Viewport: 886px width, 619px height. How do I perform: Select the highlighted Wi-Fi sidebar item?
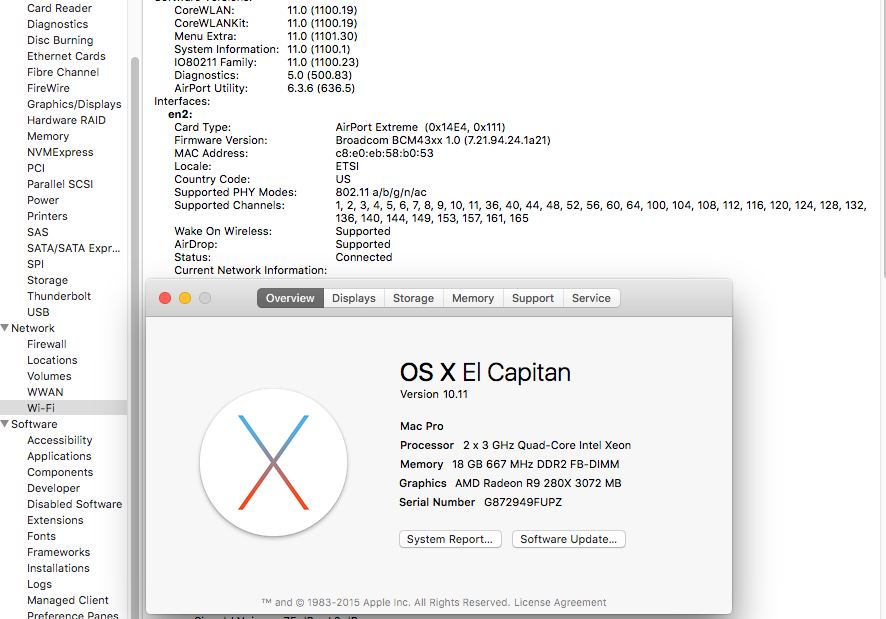pyautogui.click(x=63, y=408)
